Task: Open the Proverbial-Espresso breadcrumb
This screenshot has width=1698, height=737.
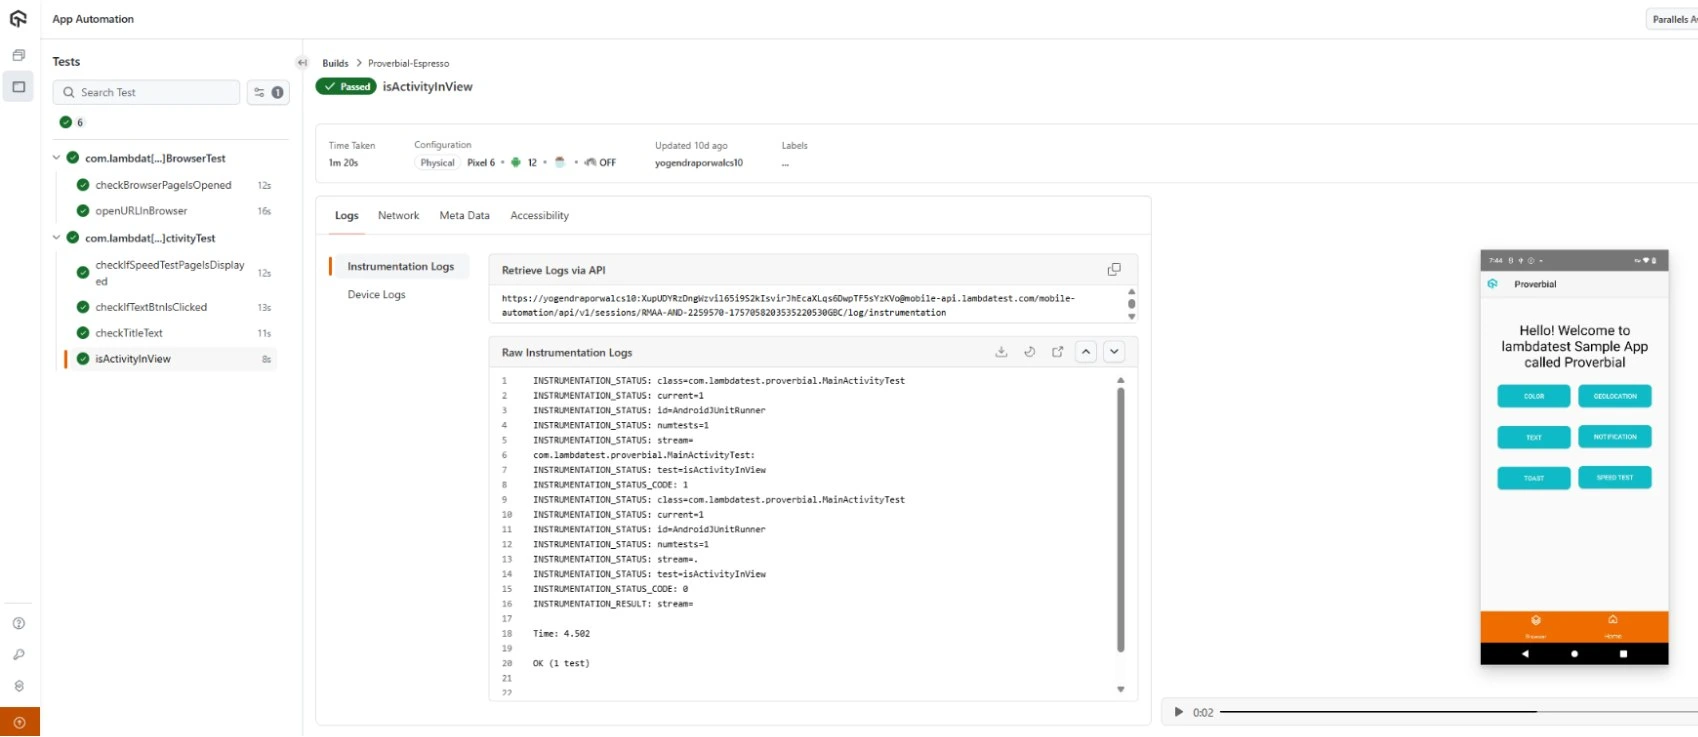Action: point(408,63)
